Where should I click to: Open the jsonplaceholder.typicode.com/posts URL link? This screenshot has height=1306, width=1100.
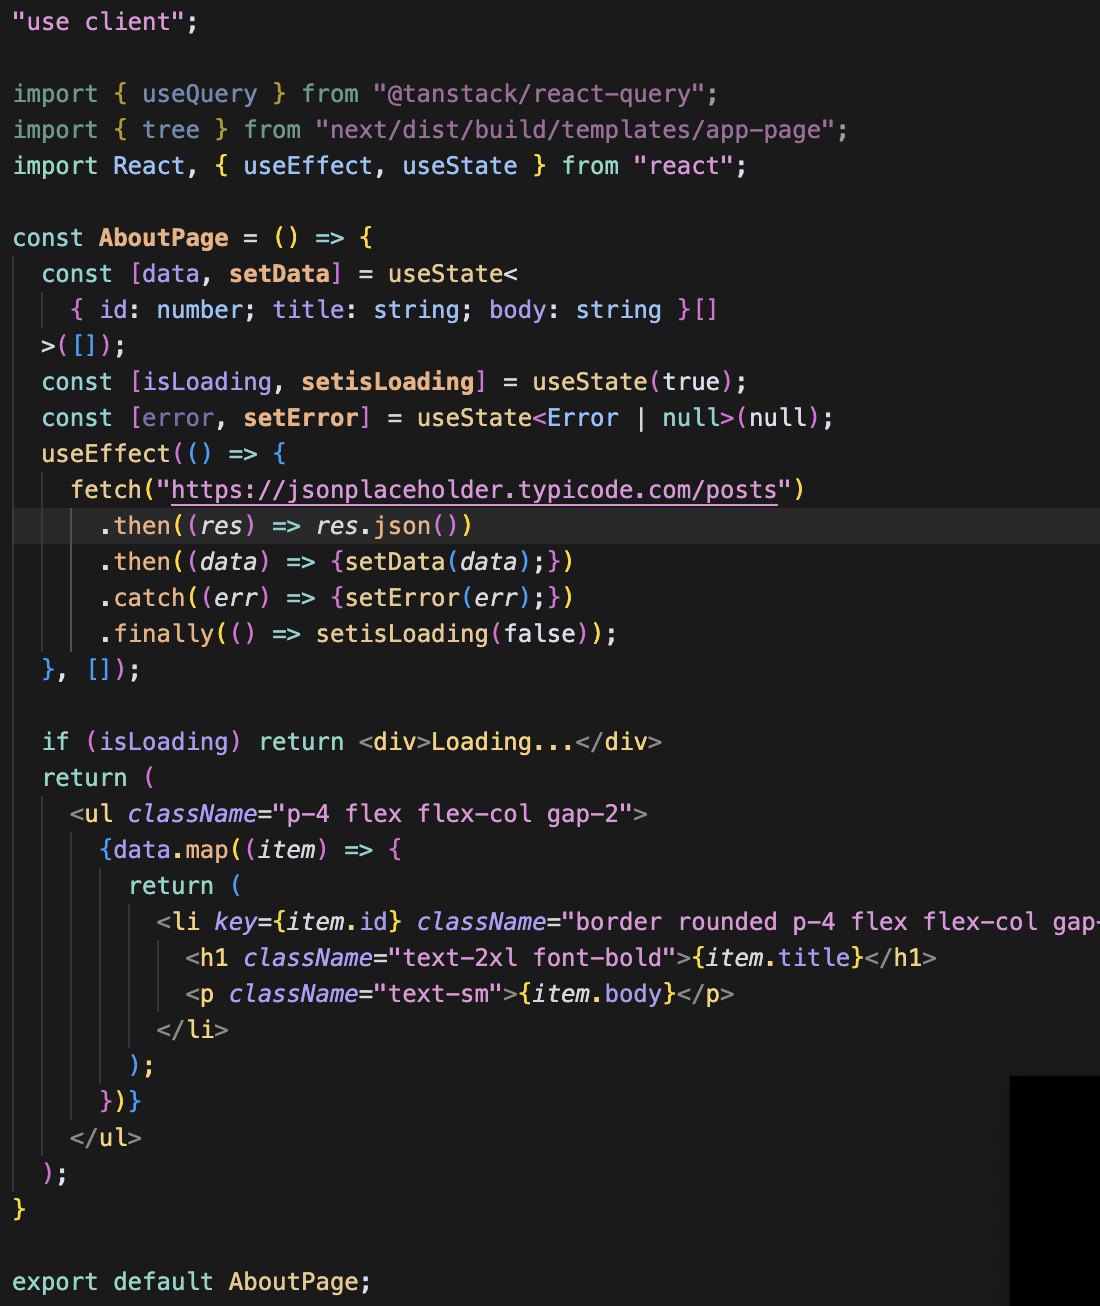(x=474, y=489)
